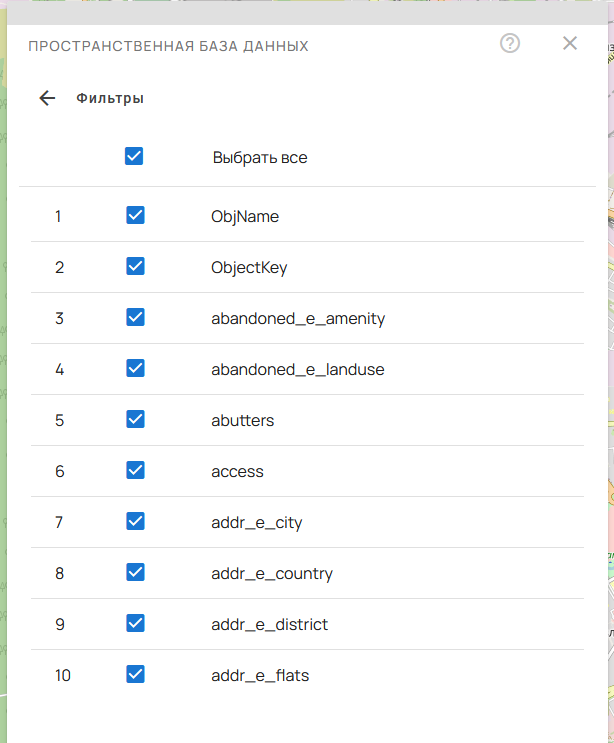Click the Выбрать все label
The image size is (614, 743).
click(260, 158)
